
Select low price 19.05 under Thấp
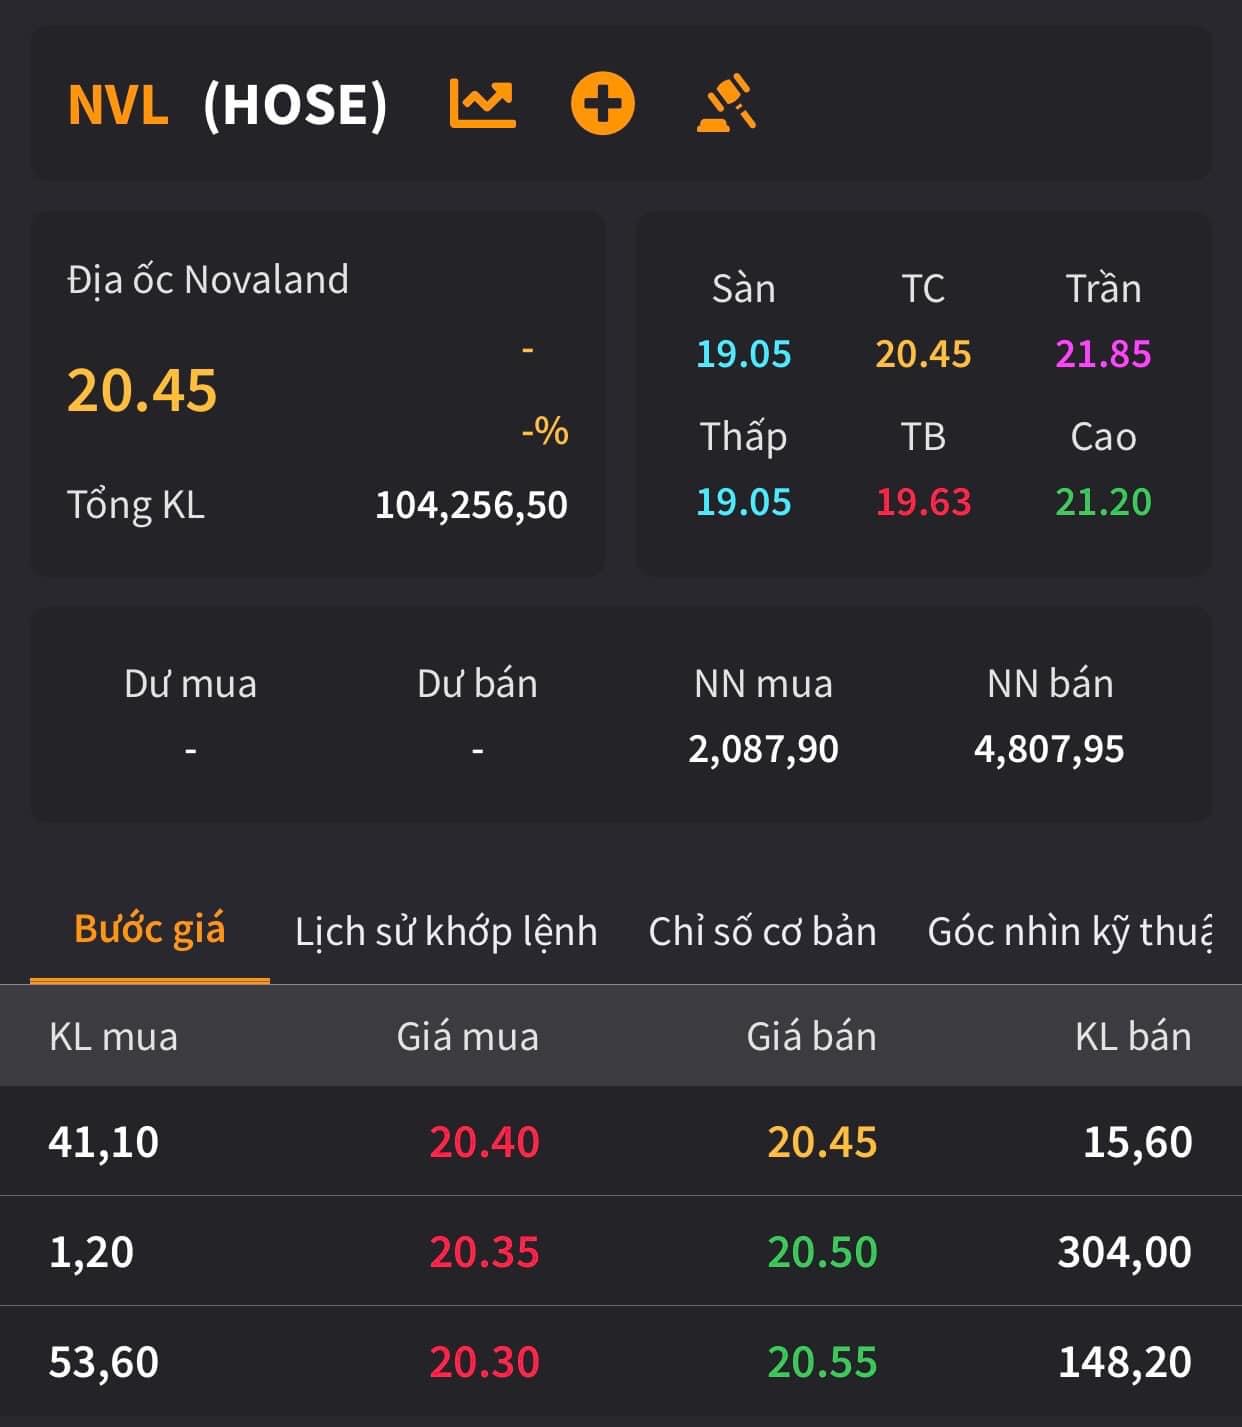point(743,502)
